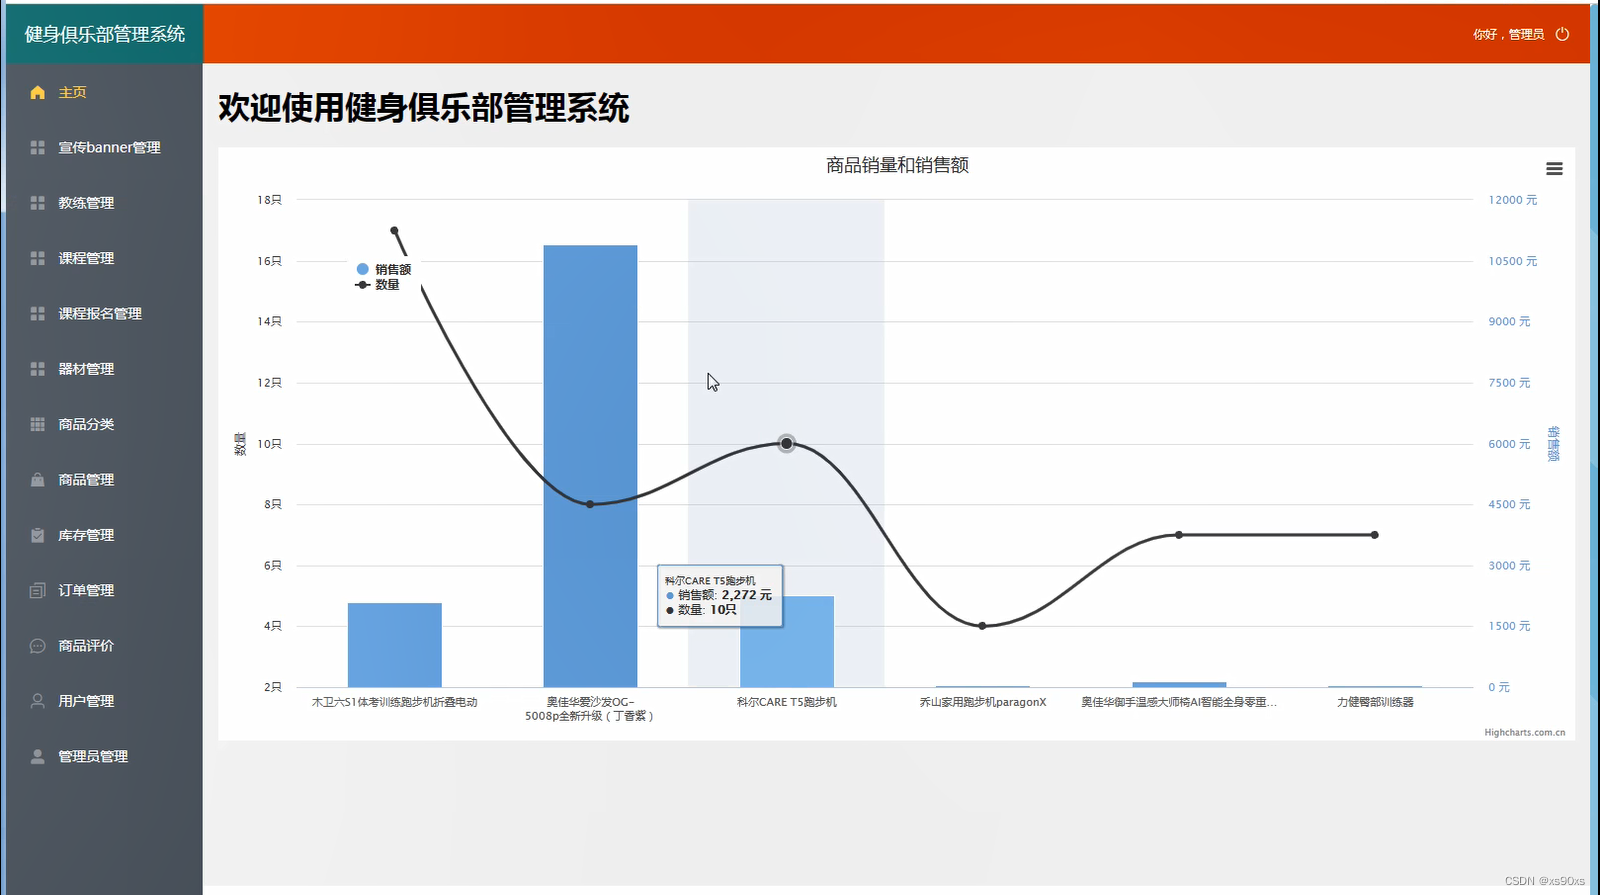This screenshot has width=1600, height=895.
Task: Click the 商品销量和销售额 chart title
Action: (x=897, y=165)
